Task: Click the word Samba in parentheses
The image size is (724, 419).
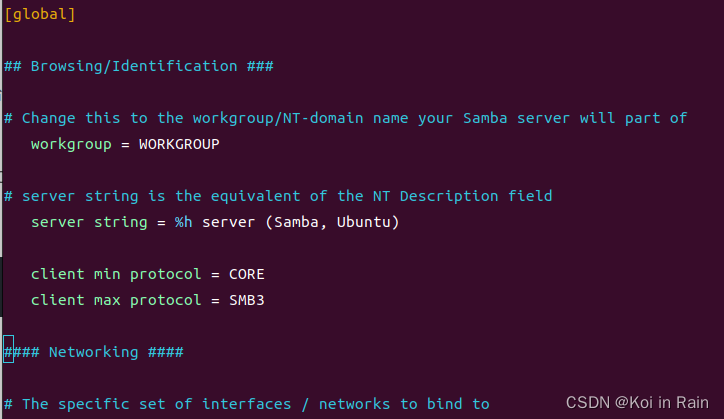Action: tap(296, 222)
